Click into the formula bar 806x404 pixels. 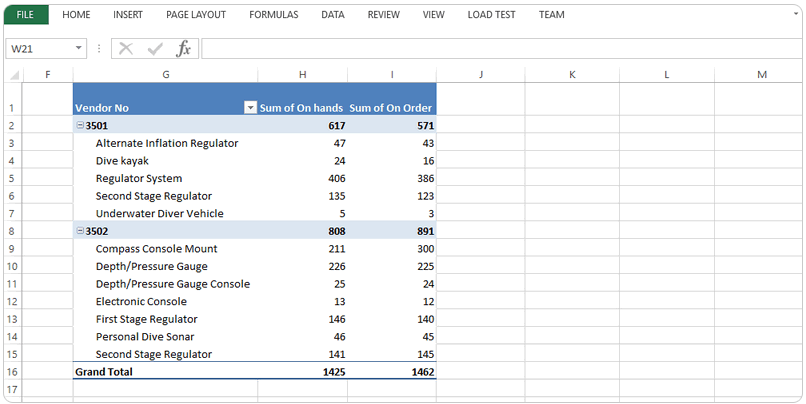click(501, 49)
